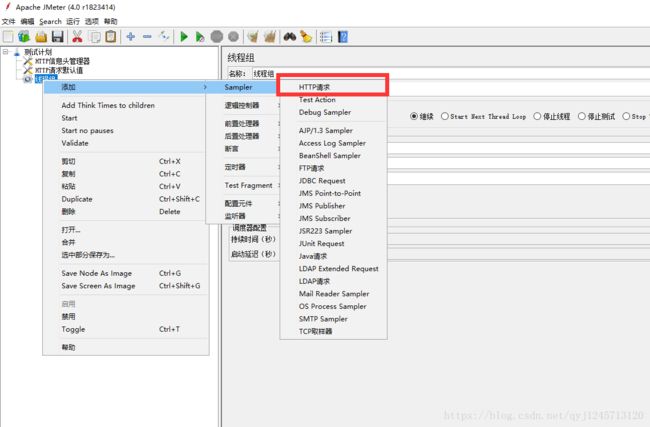650x427 pixels.
Task: Choose Save Node As Image
Action: 126,273
